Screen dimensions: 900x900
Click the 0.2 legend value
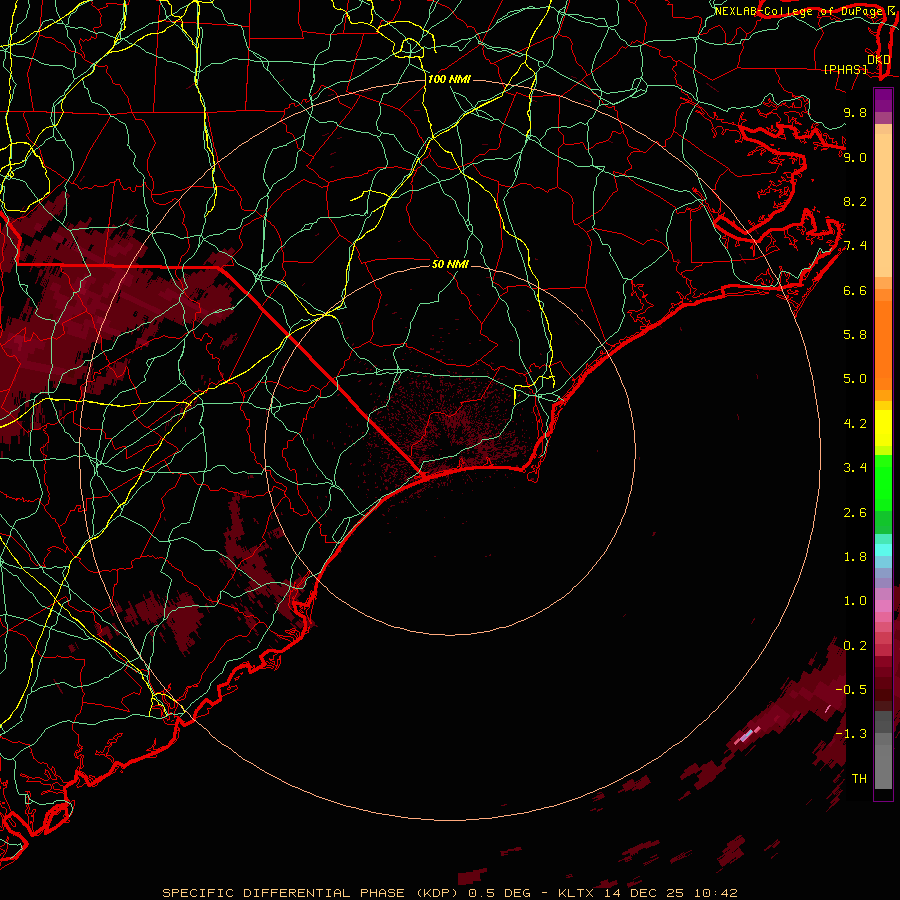pyautogui.click(x=855, y=646)
